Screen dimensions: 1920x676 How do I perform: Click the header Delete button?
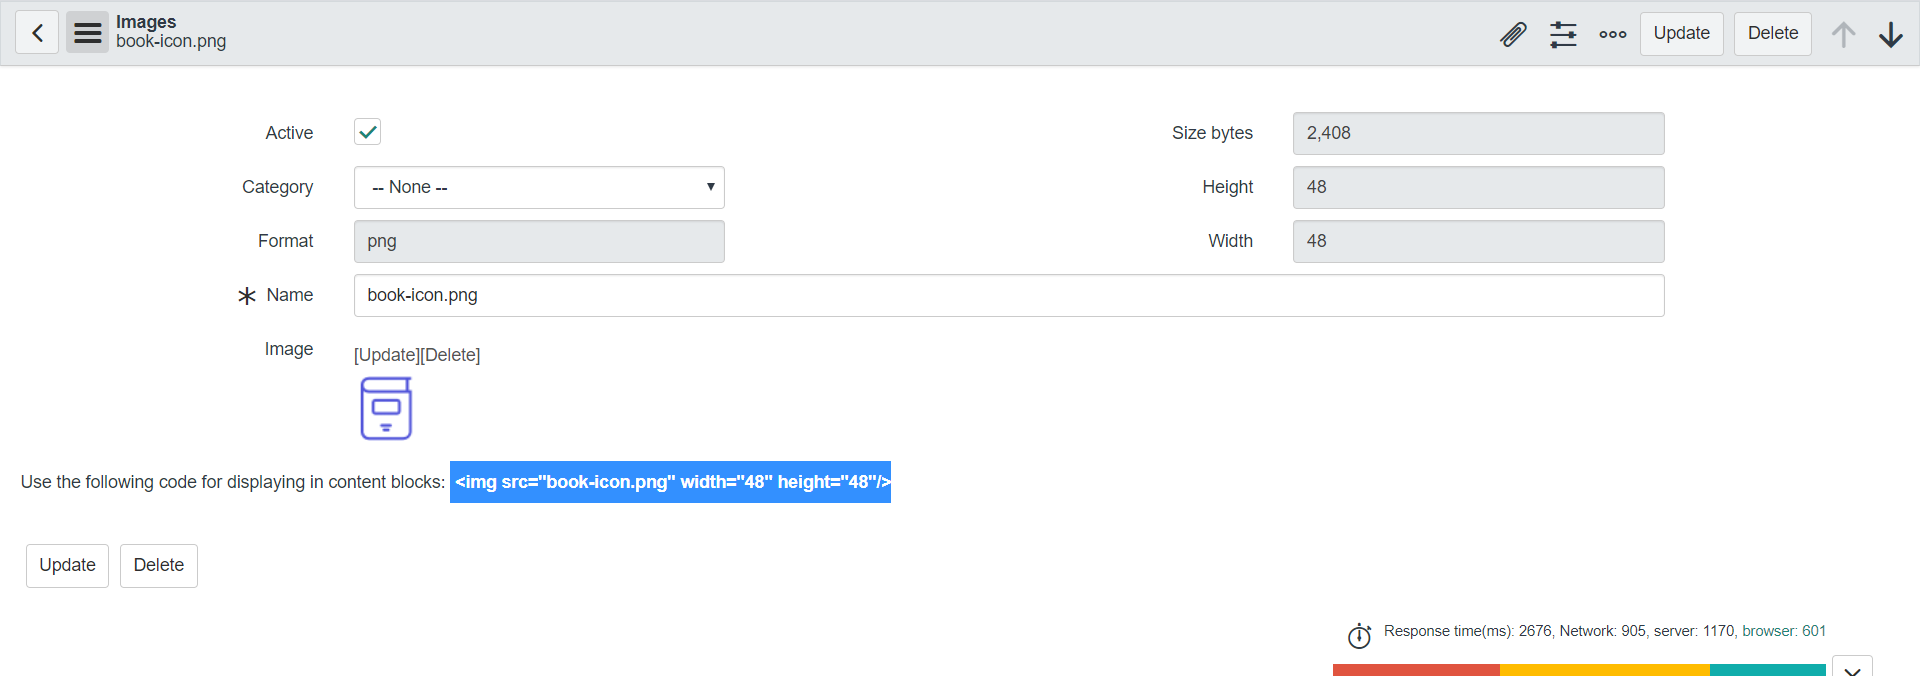1772,33
